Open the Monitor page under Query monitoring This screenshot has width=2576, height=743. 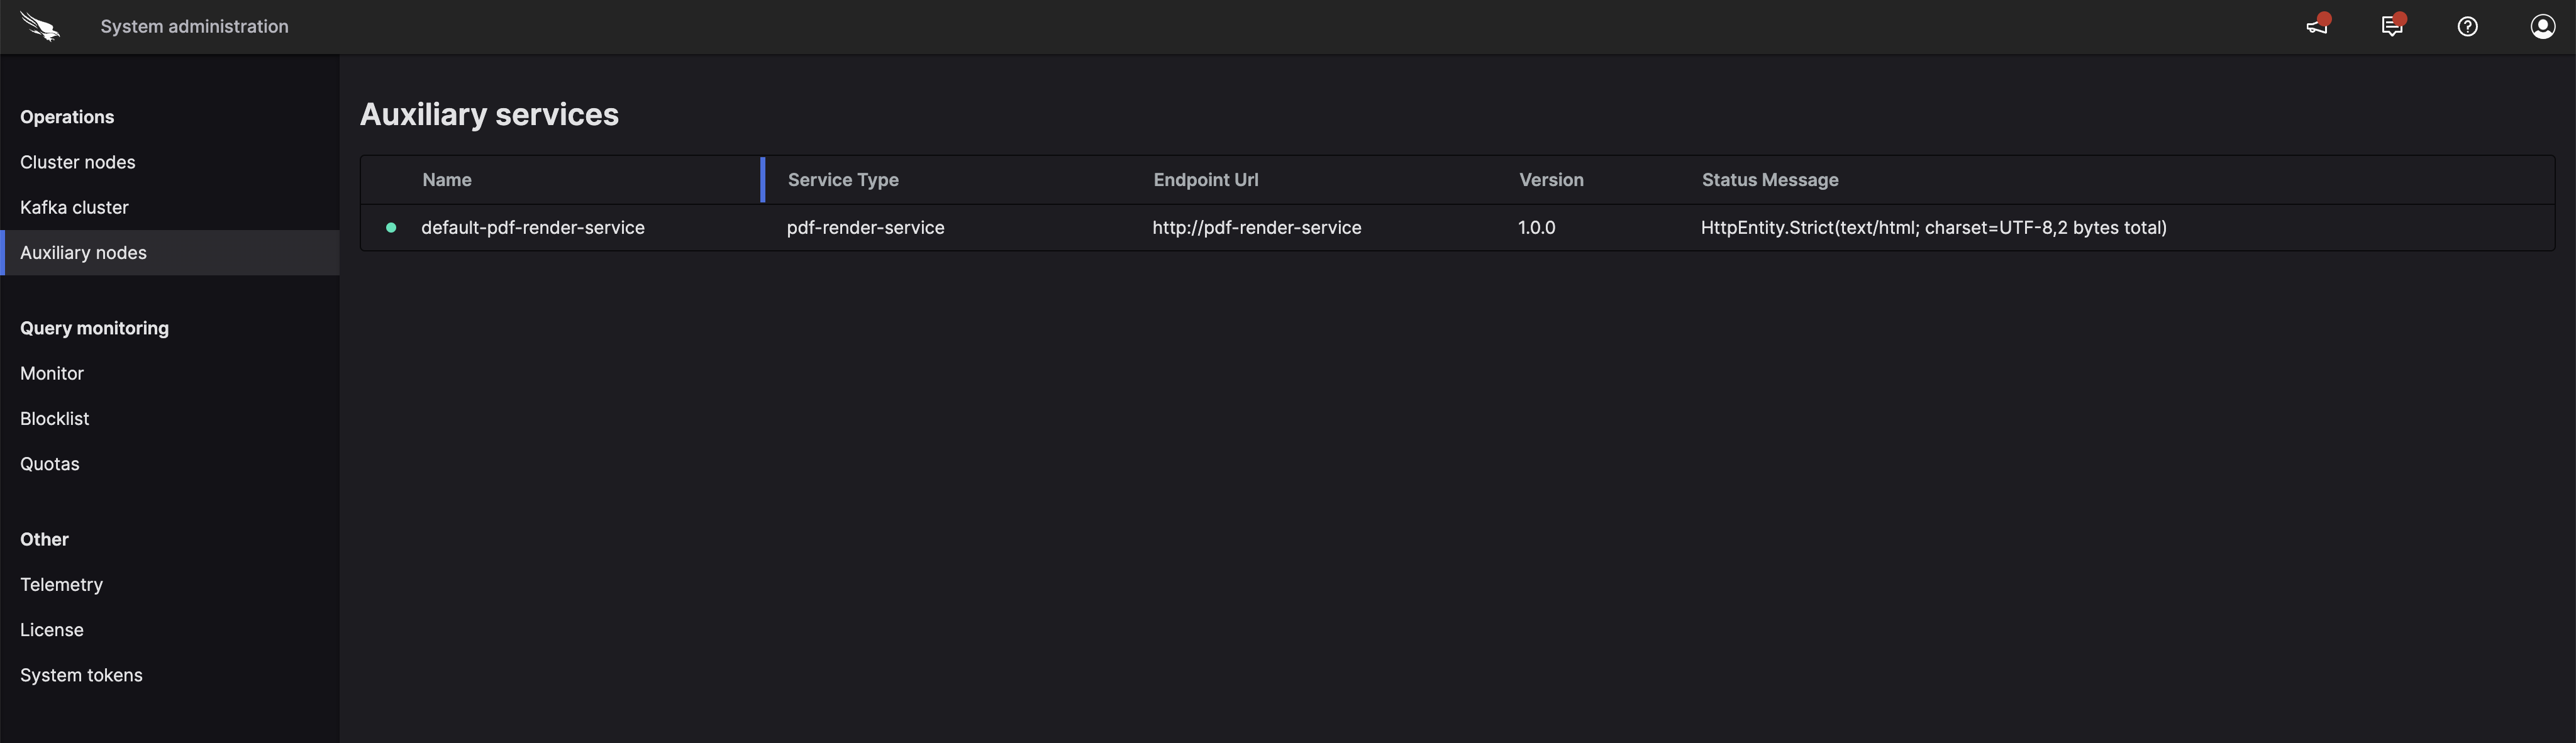(x=51, y=372)
